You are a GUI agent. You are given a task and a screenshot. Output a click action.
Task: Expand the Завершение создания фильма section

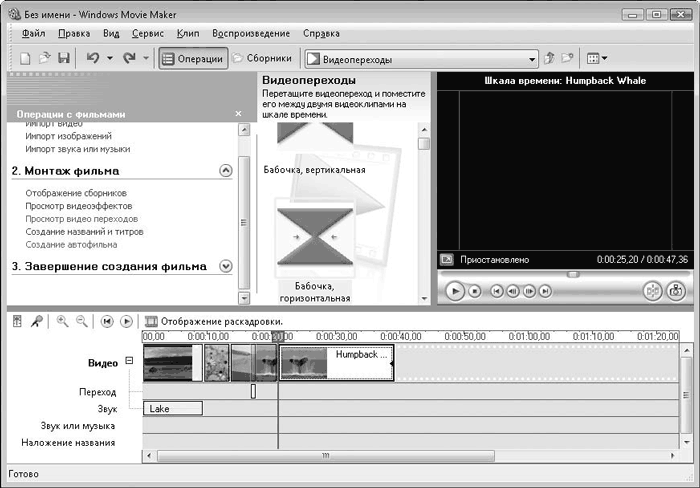pos(225,266)
